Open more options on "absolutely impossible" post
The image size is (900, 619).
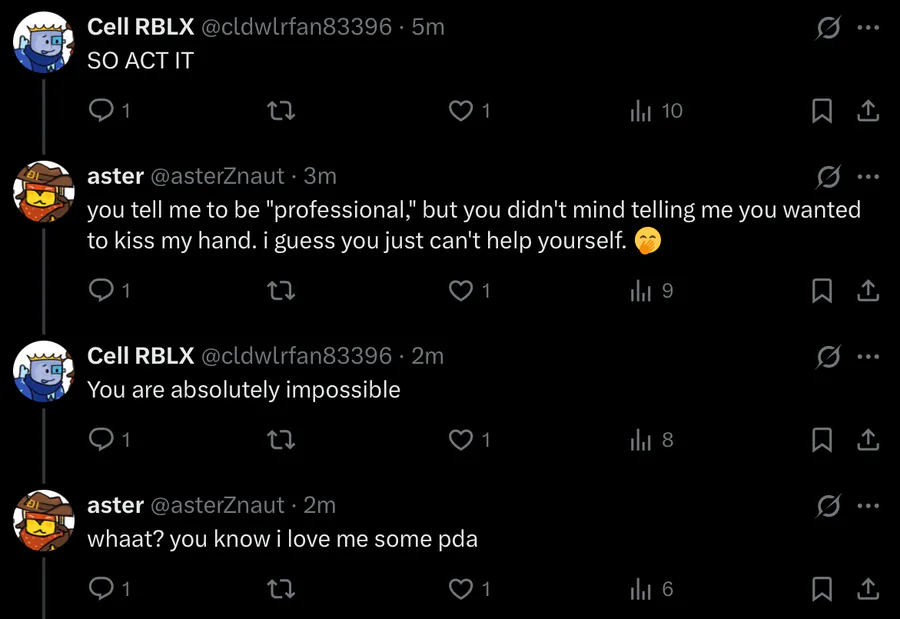pos(868,356)
